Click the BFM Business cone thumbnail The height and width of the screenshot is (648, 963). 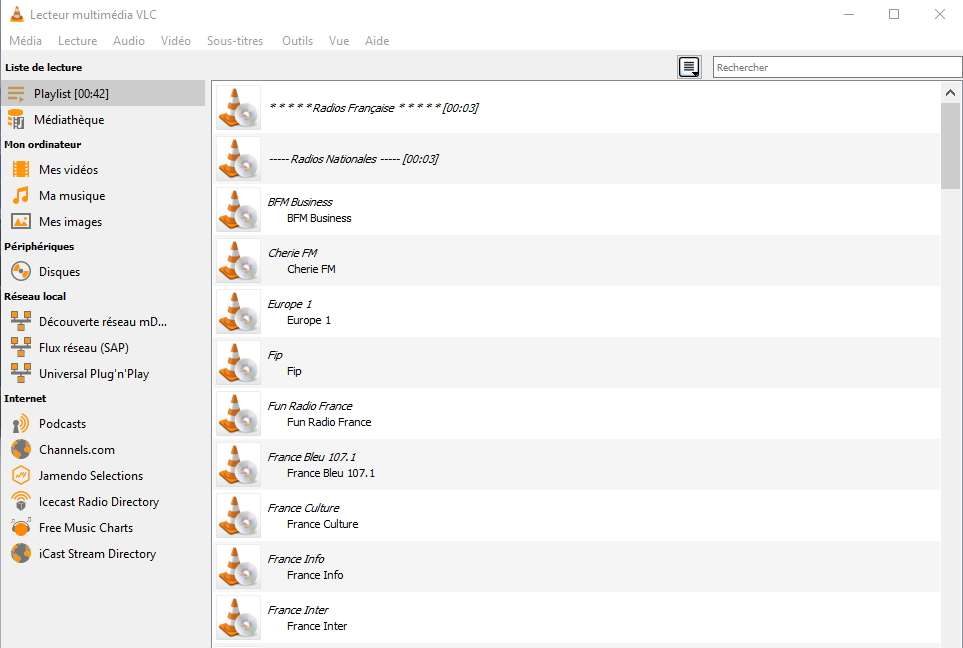[238, 210]
